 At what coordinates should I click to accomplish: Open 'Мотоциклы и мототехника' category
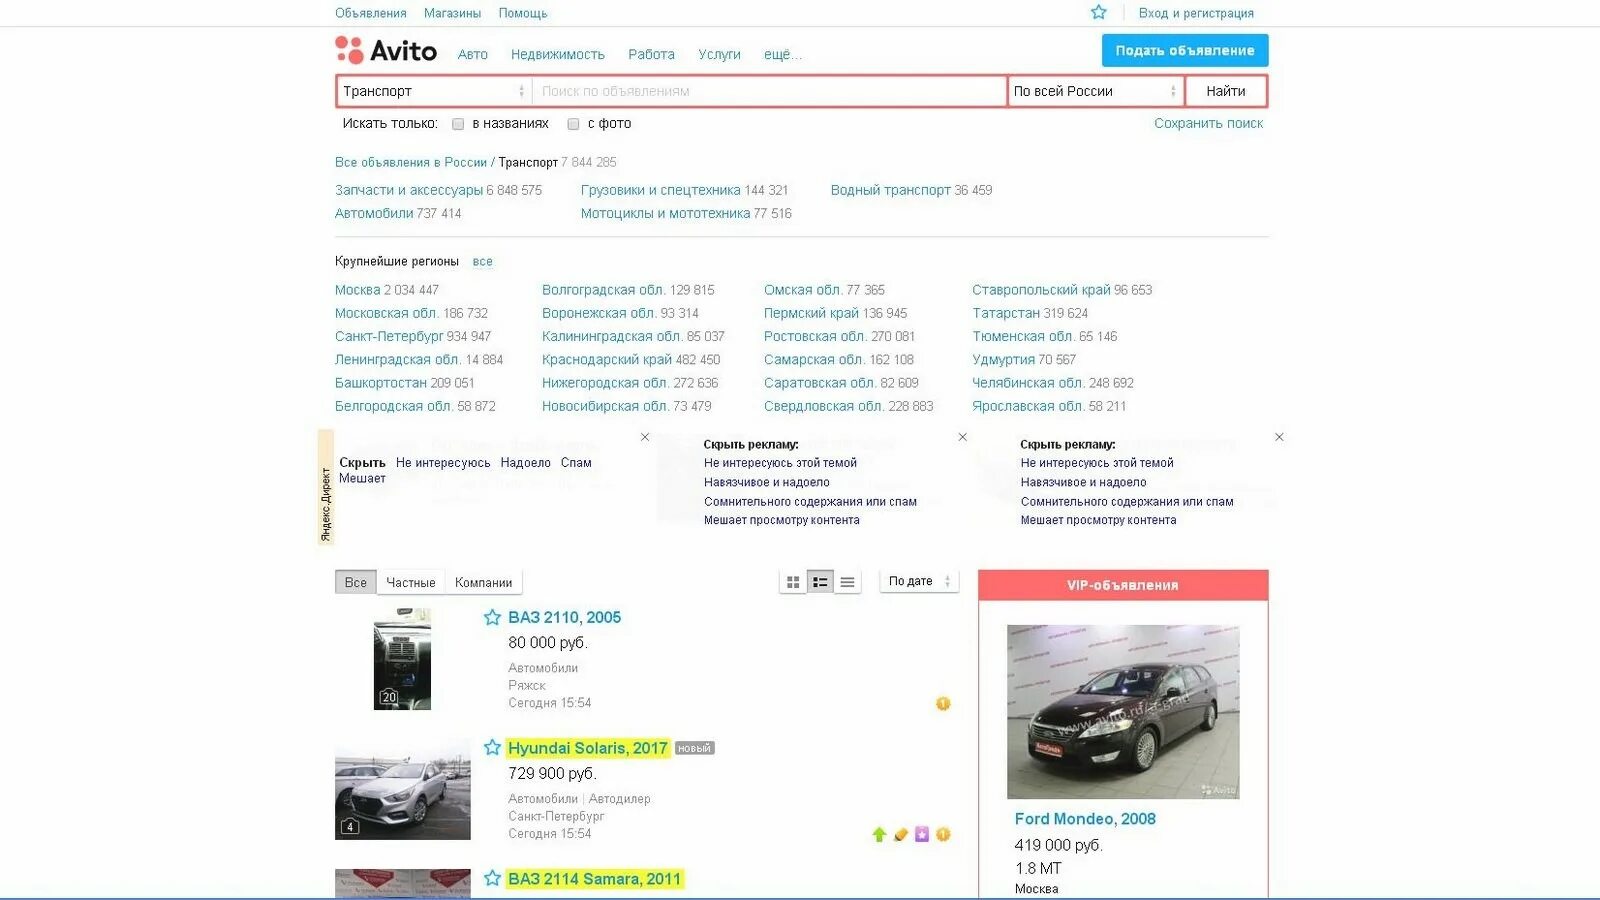665,213
